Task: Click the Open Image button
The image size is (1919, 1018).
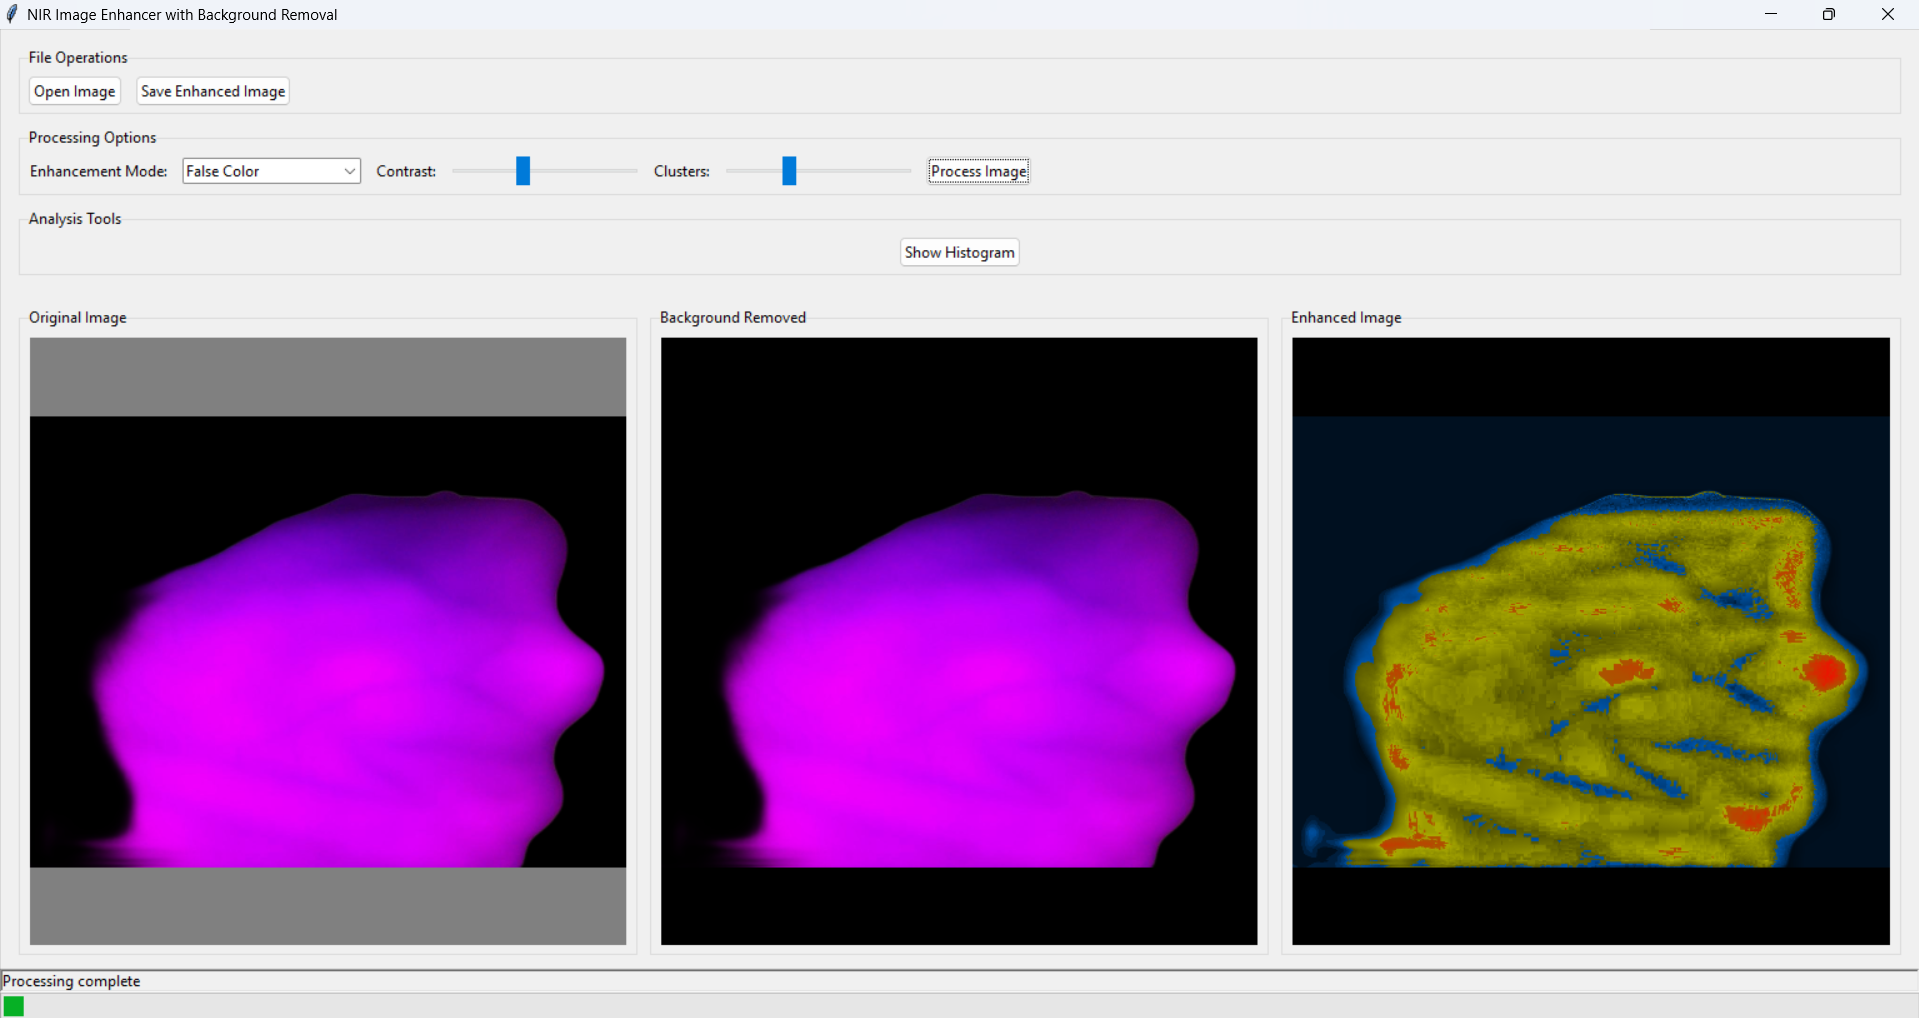Action: point(75,91)
